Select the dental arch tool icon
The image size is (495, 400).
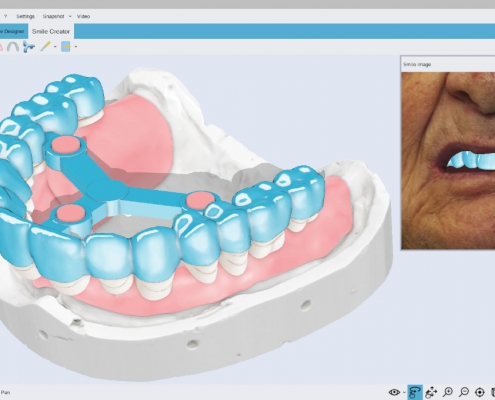[12, 47]
